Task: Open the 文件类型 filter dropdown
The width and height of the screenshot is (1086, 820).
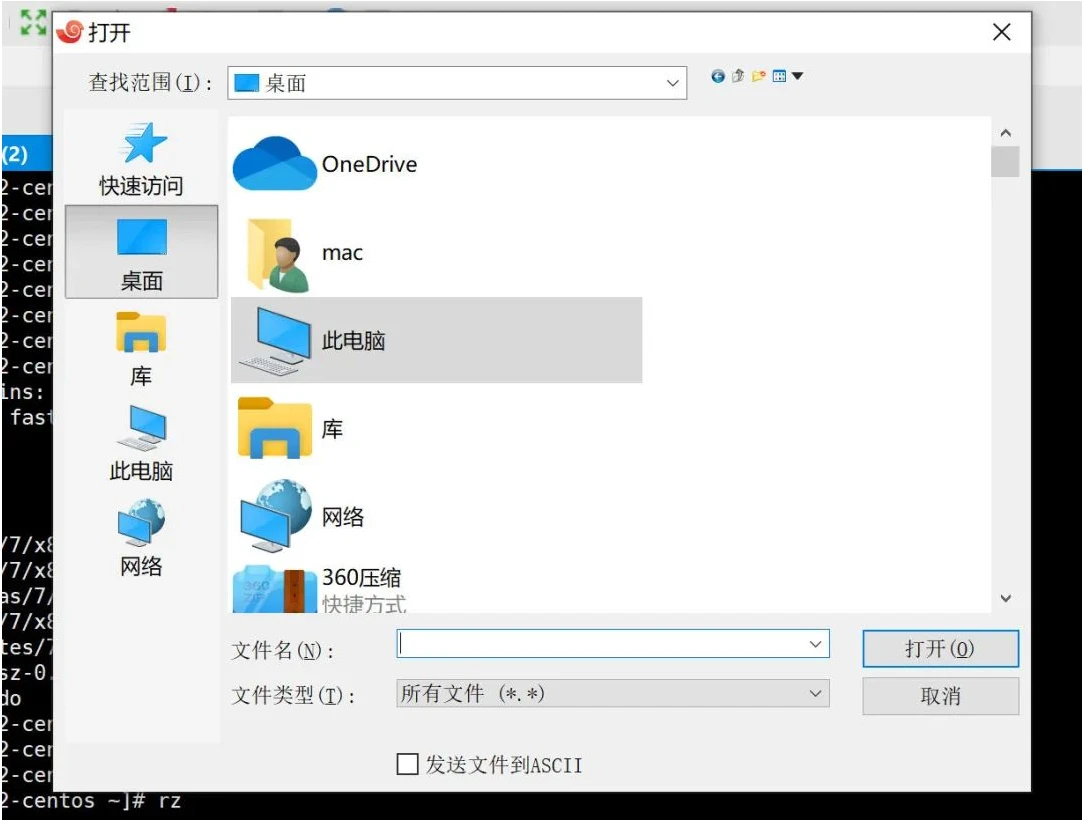Action: coord(612,694)
